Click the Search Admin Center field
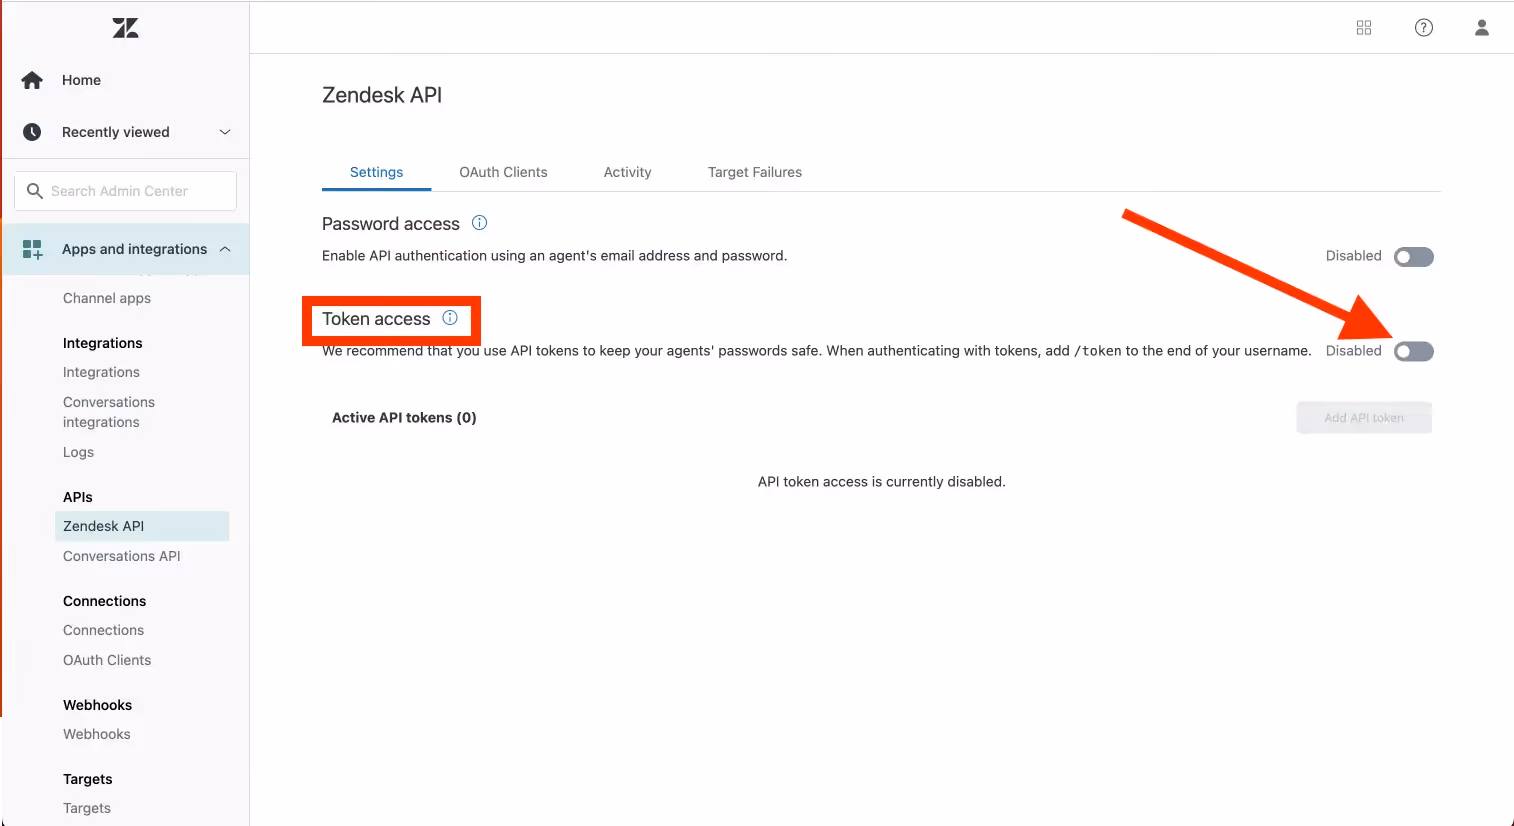This screenshot has width=1514, height=826. click(125, 191)
